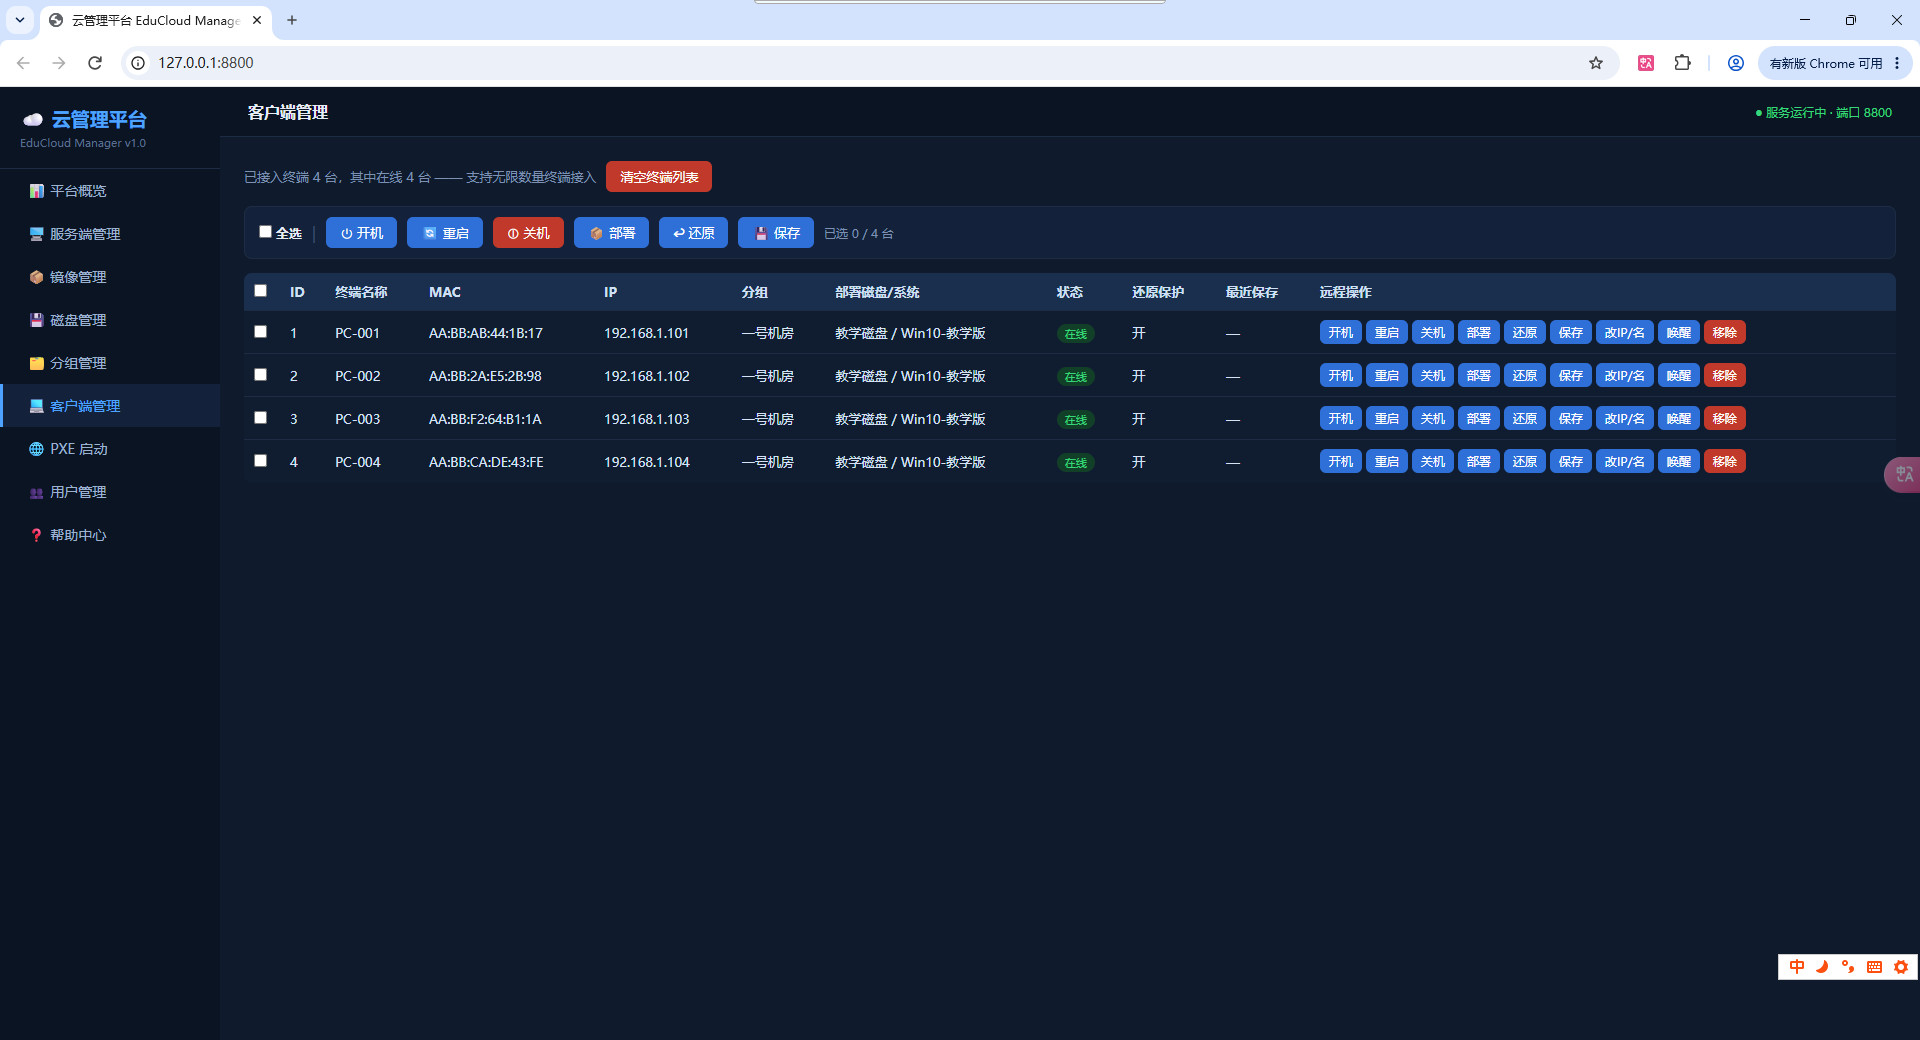Open 分组管理 sidebar item
Image resolution: width=1920 pixels, height=1040 pixels.
110,363
